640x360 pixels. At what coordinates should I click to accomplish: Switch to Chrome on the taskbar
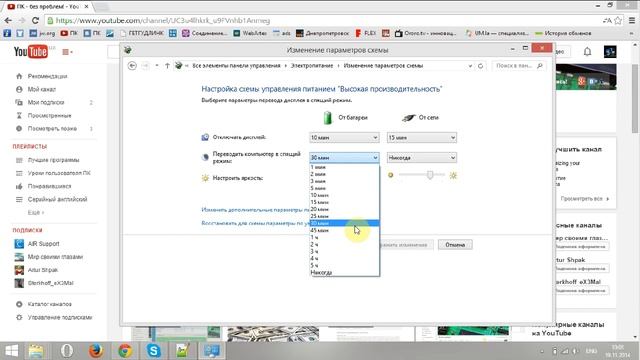click(125, 351)
